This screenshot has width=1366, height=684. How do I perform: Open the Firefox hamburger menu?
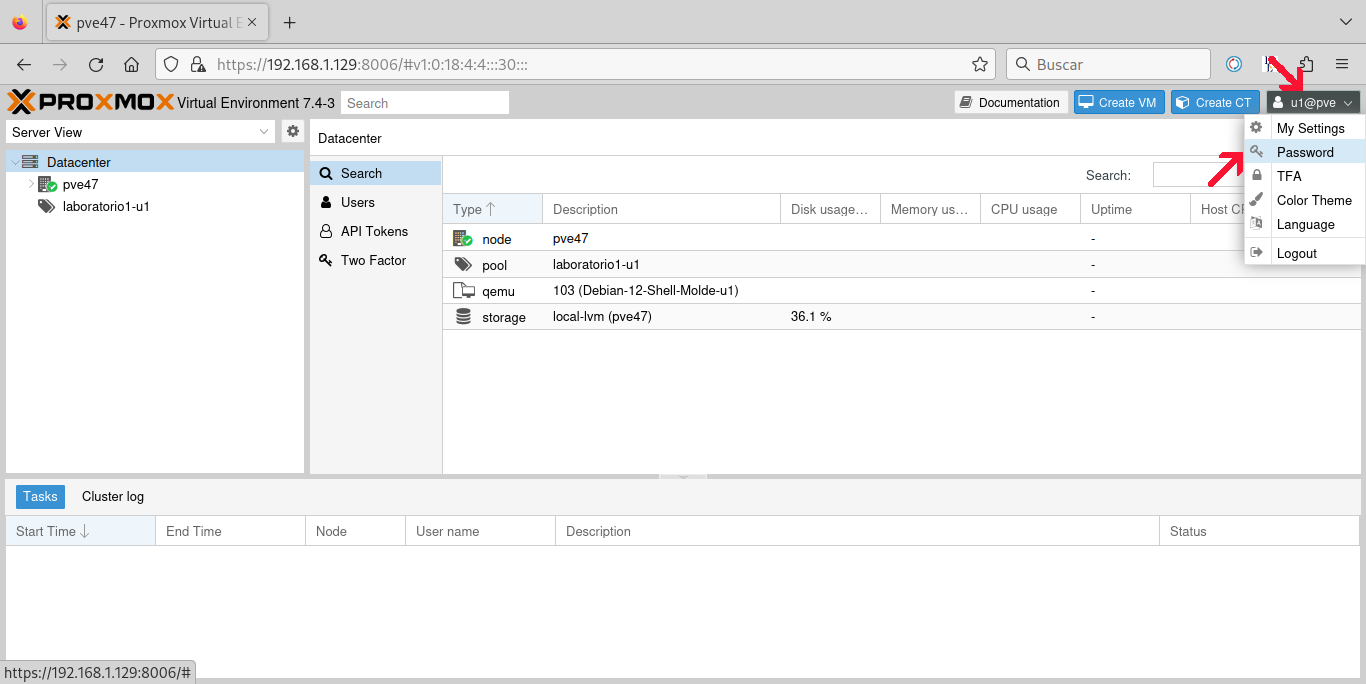point(1342,64)
